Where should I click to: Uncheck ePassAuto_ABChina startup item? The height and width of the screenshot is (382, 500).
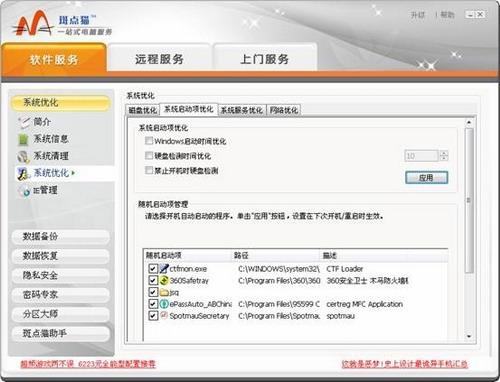tap(153, 304)
